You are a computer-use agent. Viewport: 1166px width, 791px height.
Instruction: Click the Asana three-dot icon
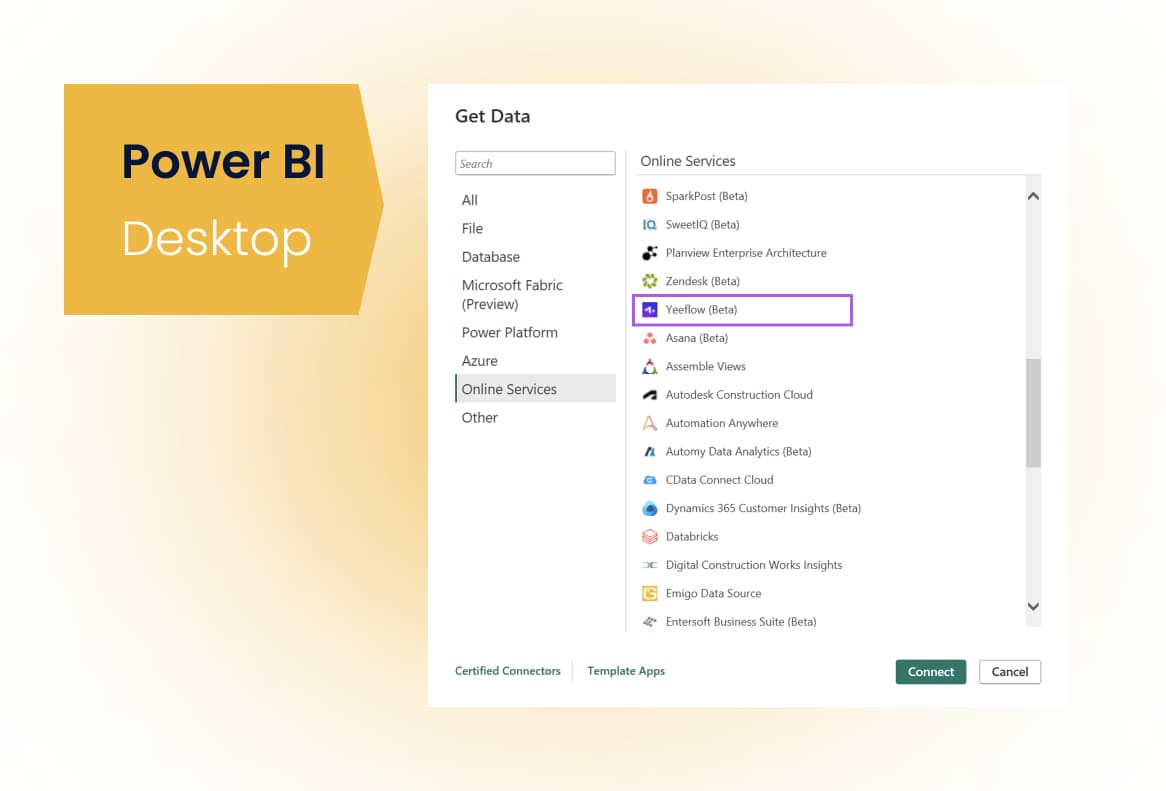pos(649,338)
